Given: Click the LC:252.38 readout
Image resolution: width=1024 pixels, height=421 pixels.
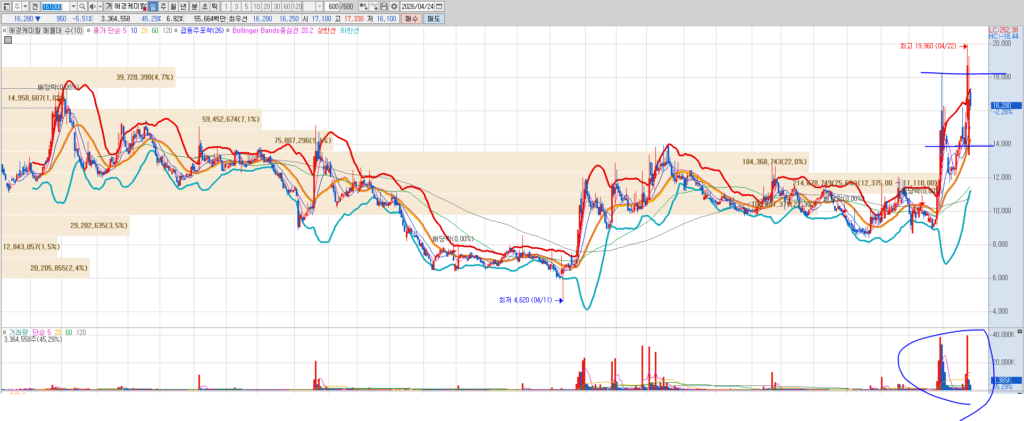Looking at the screenshot, I should (1003, 30).
